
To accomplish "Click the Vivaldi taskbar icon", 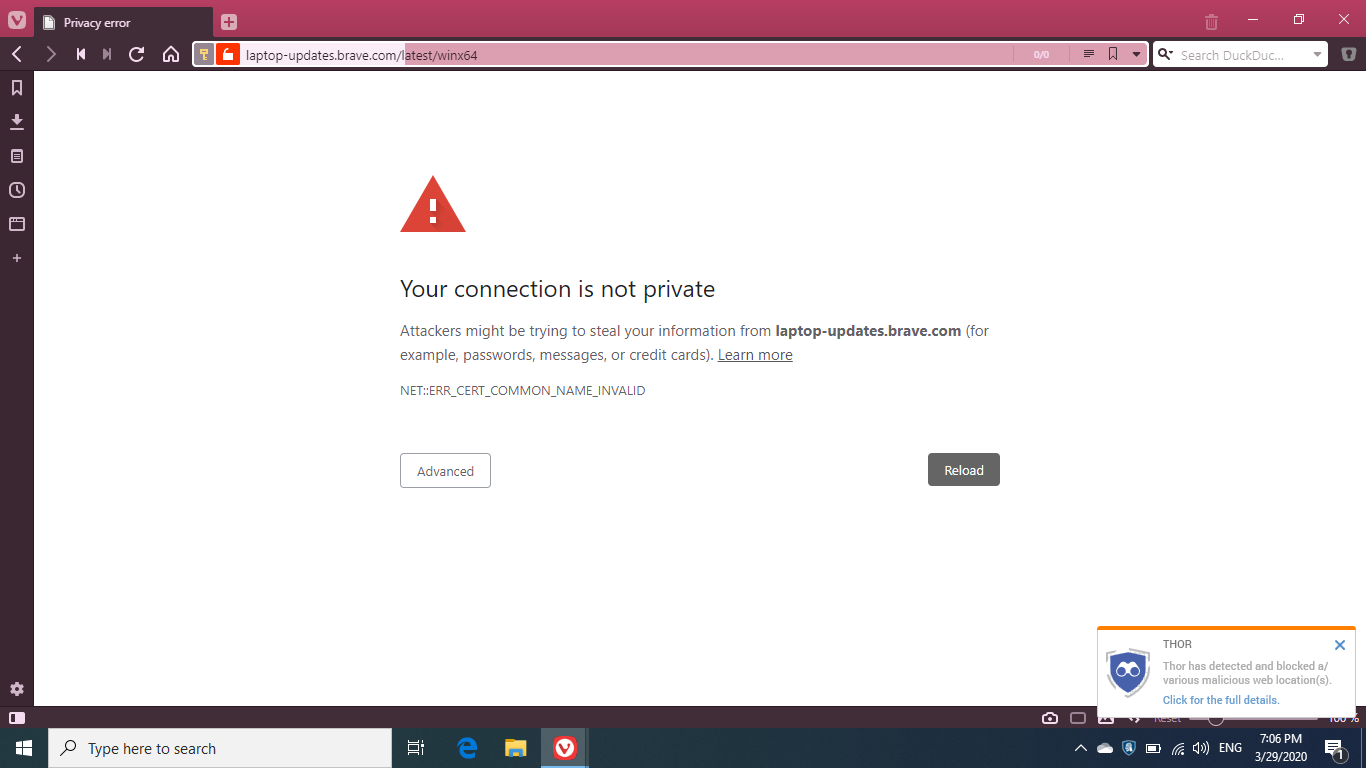I will pyautogui.click(x=564, y=748).
